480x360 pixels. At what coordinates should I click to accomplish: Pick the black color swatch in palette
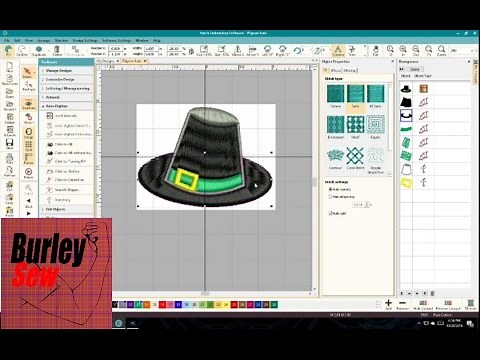coord(115,304)
